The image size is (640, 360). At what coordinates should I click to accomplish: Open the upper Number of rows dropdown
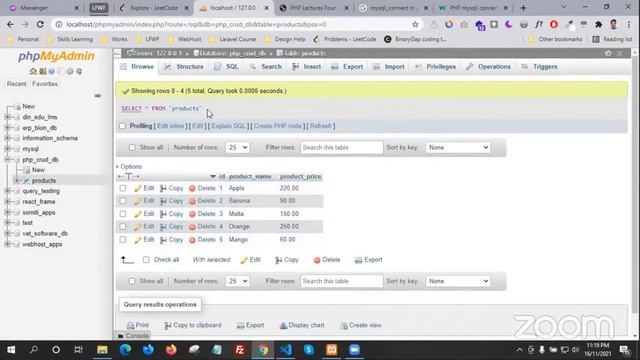237,147
